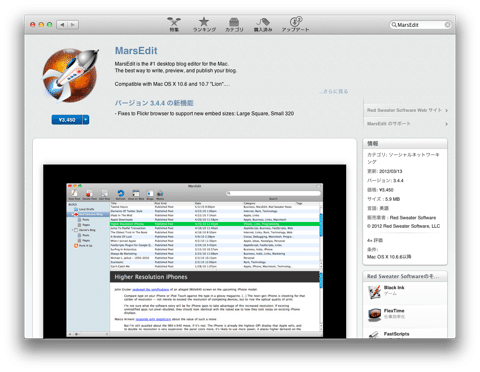
Task: Click the 4+ 評価 rating text
Action: pyautogui.click(x=375, y=240)
